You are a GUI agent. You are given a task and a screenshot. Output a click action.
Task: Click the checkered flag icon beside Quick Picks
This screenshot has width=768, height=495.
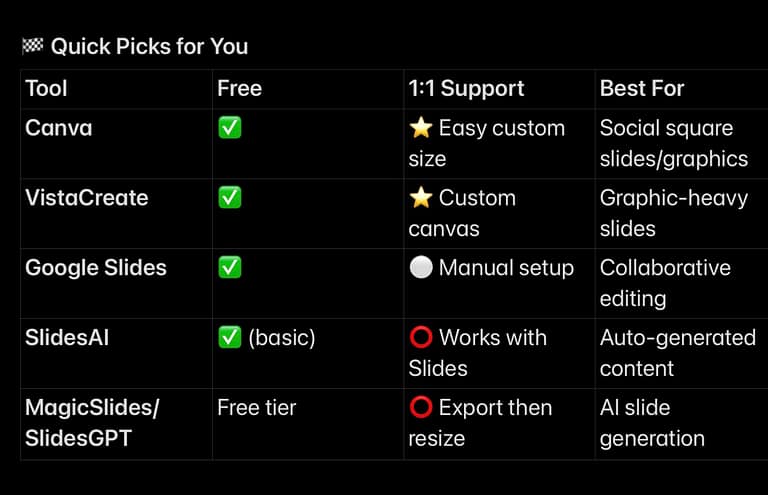click(32, 46)
